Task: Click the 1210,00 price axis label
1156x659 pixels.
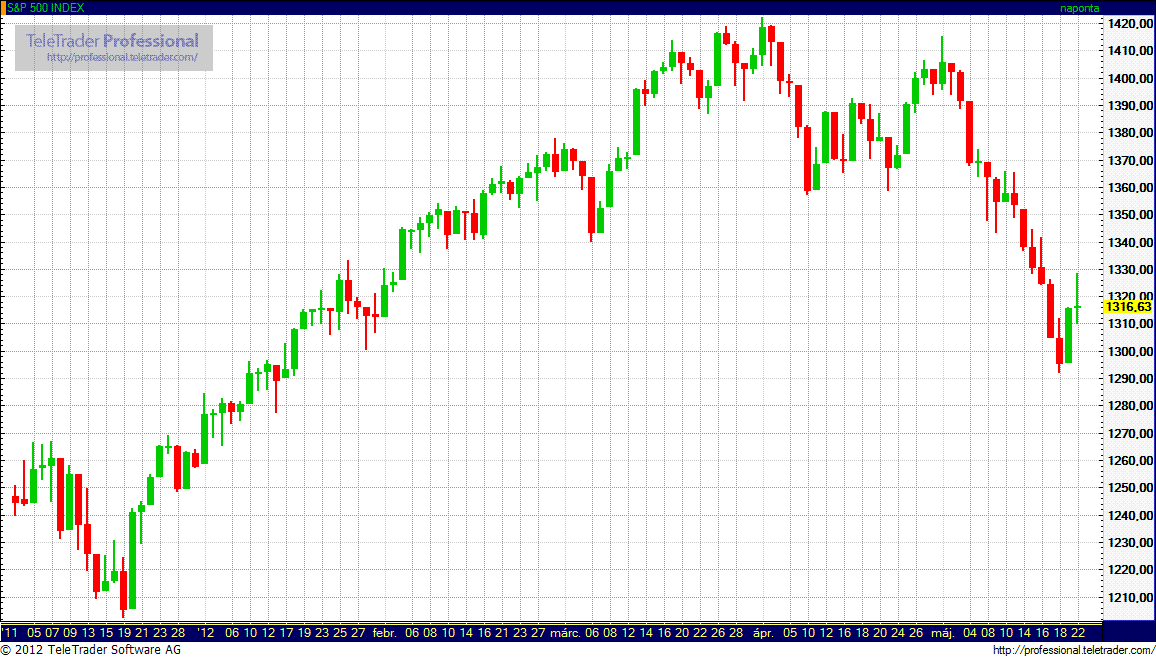Action: coord(1130,596)
